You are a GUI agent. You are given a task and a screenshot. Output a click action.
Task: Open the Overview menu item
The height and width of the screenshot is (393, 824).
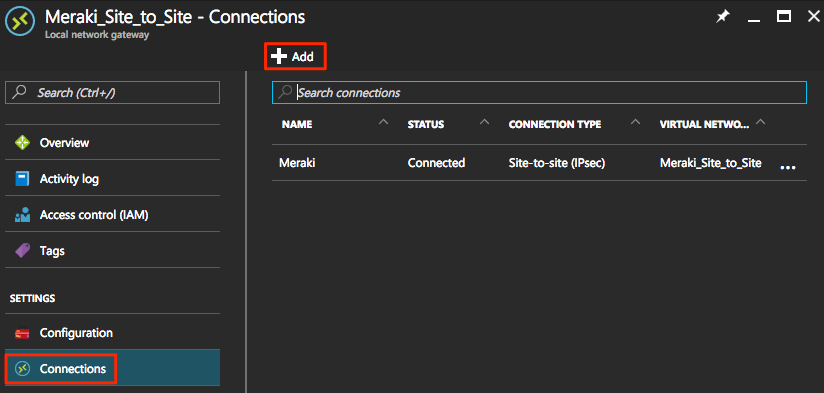point(112,143)
